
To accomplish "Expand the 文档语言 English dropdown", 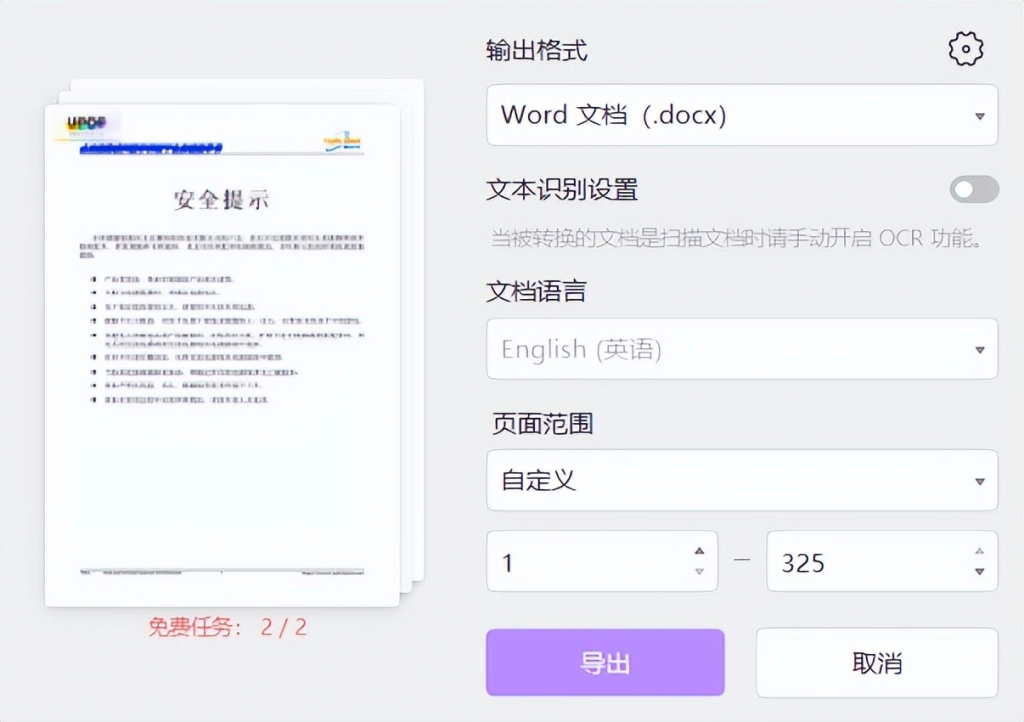I will tap(742, 349).
